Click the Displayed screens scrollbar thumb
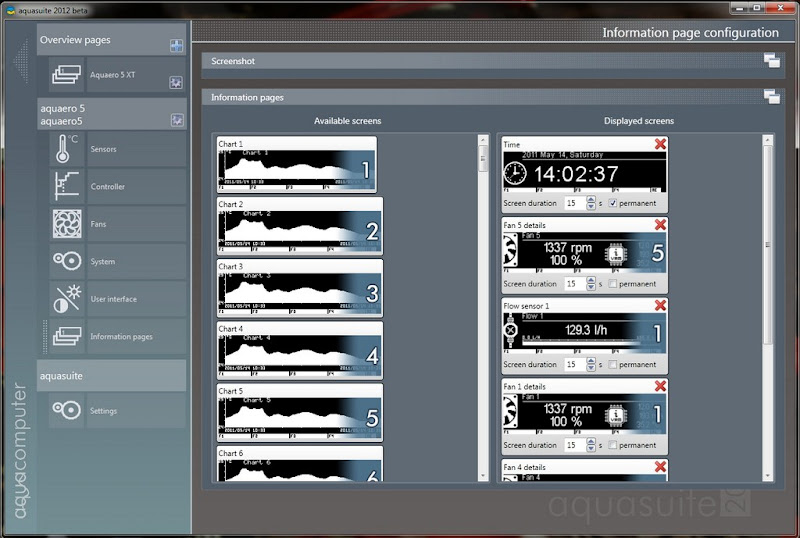 pos(768,245)
